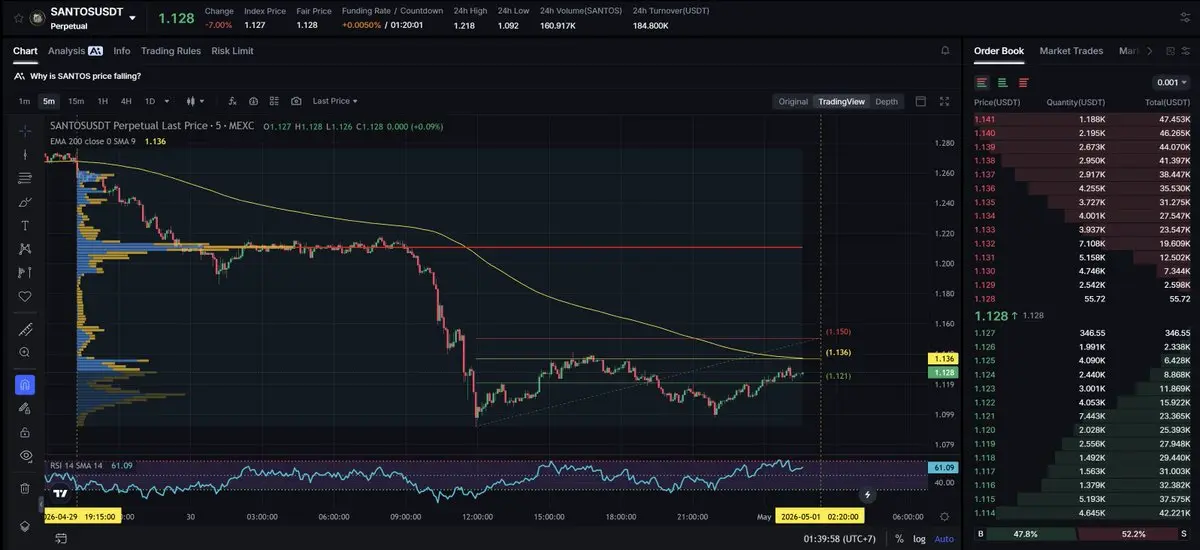Screen dimensions: 1200x550
Task: Open the chart patterns tool
Action: (25, 249)
